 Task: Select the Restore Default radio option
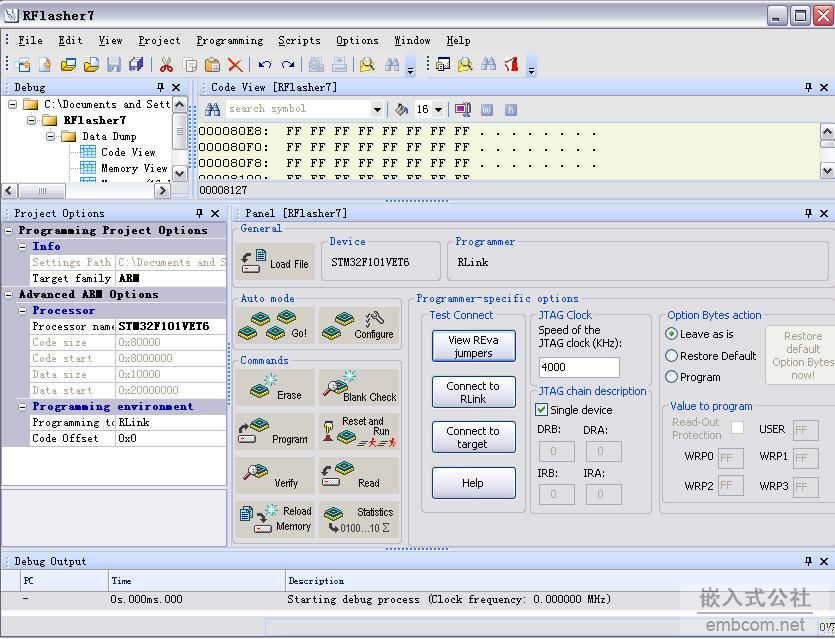pos(672,356)
